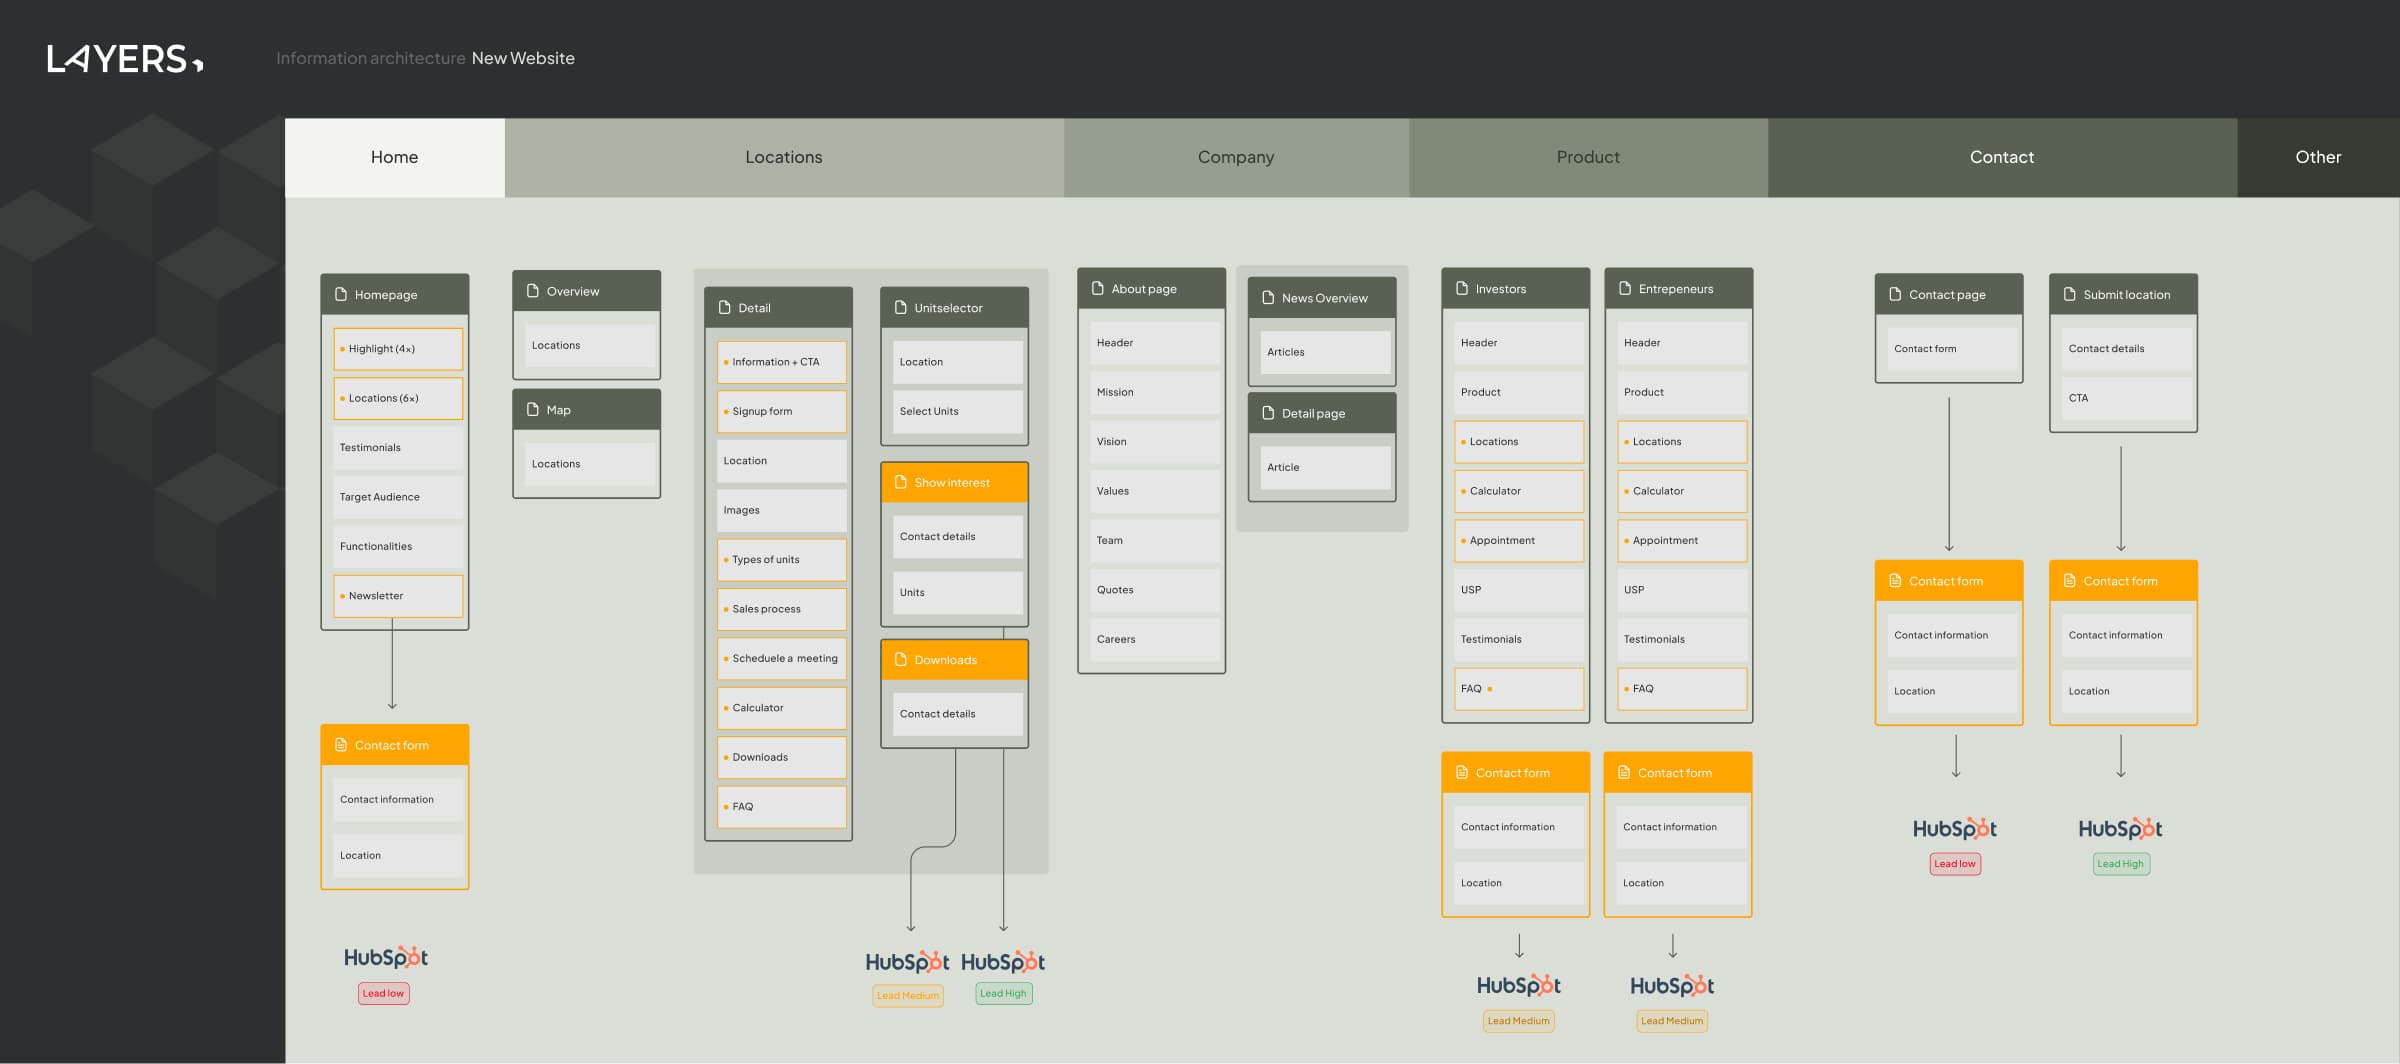Click the page icon next to Investors
2400x1064 pixels.
click(x=1462, y=288)
